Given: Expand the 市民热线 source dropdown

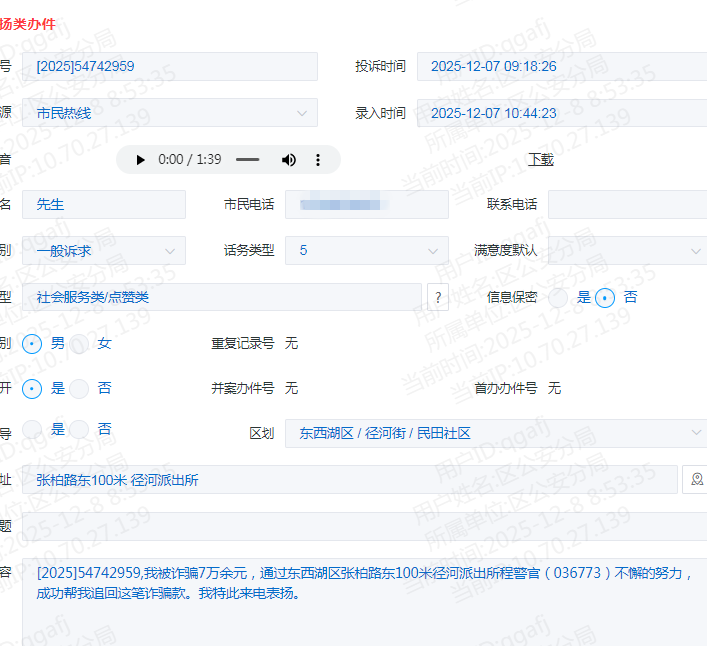Looking at the screenshot, I should 168,113.
